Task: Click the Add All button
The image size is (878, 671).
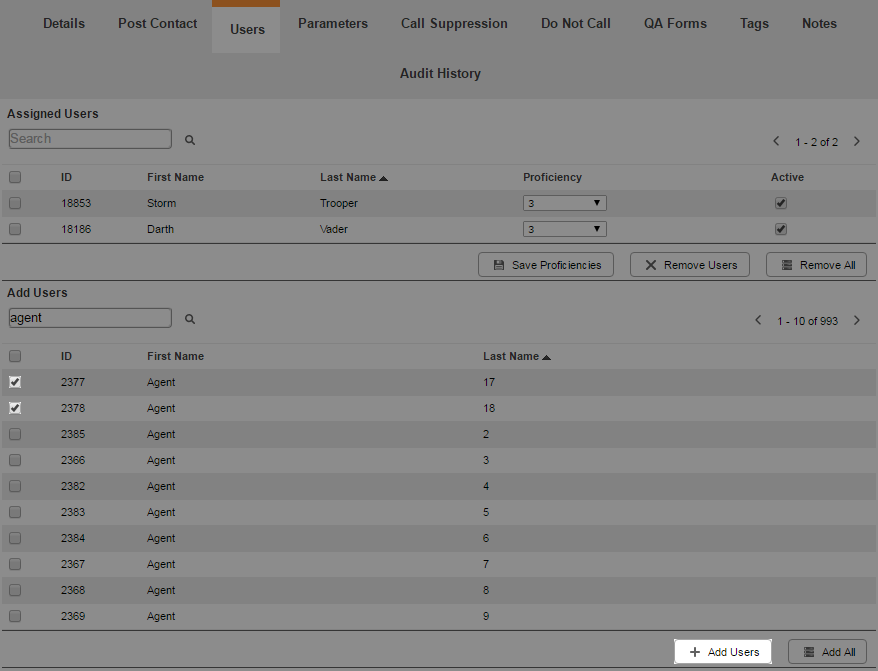Action: 828,652
